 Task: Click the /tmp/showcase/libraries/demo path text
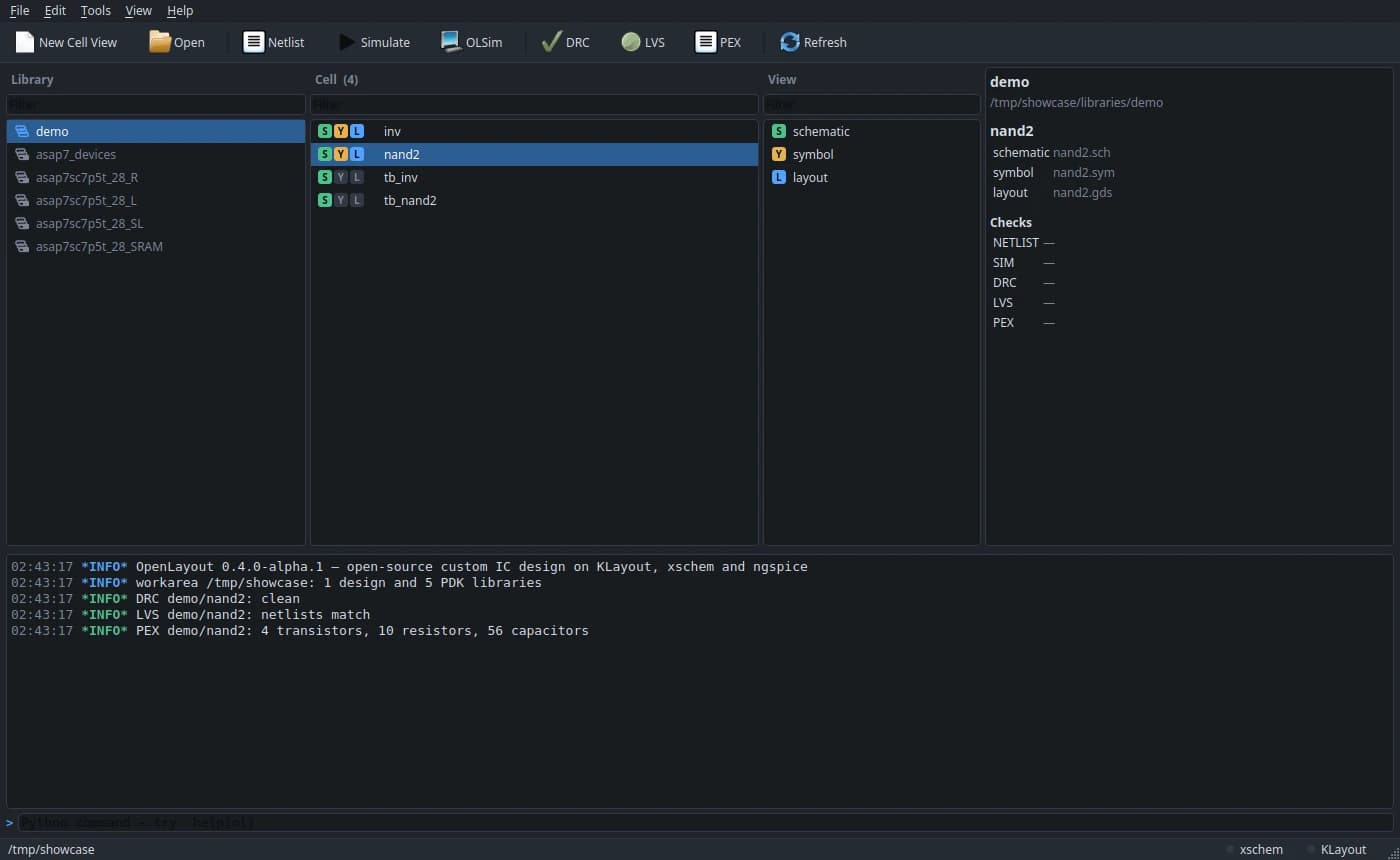(x=1076, y=102)
